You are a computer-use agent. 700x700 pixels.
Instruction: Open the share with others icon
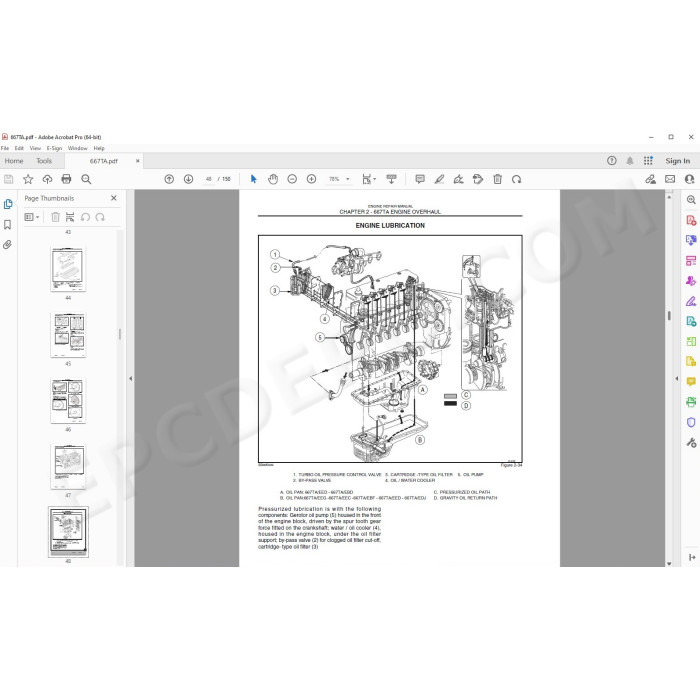689,179
